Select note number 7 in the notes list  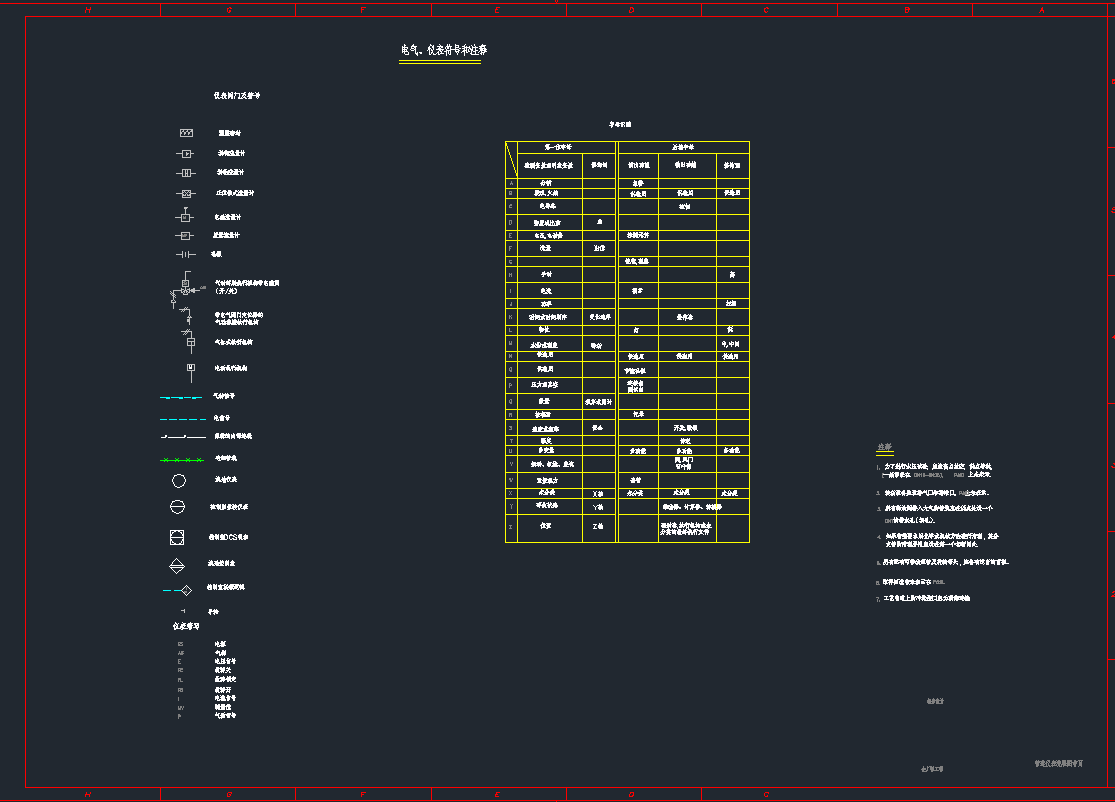pos(877,599)
